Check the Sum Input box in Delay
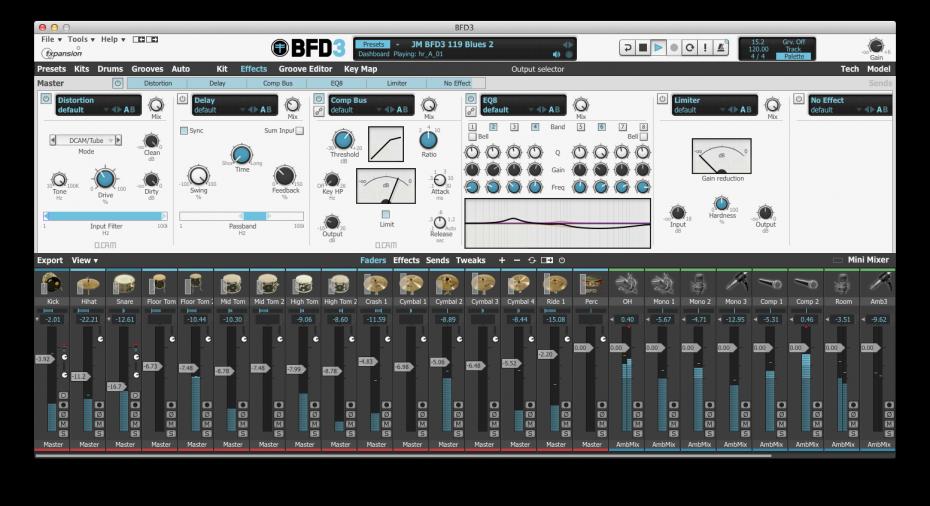This screenshot has height=506, width=930. (299, 131)
